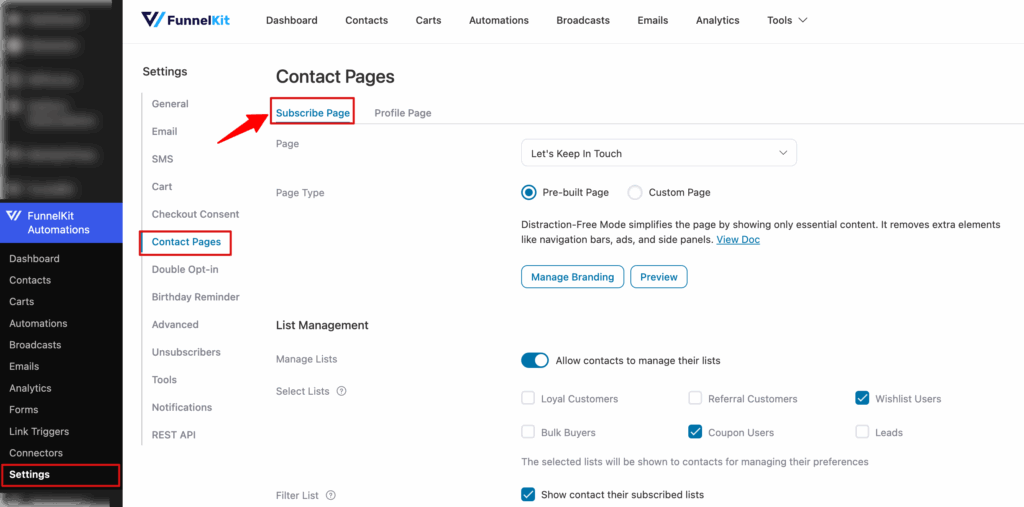1024x507 pixels.
Task: Click the help icon beside Select Lists
Action: click(341, 391)
